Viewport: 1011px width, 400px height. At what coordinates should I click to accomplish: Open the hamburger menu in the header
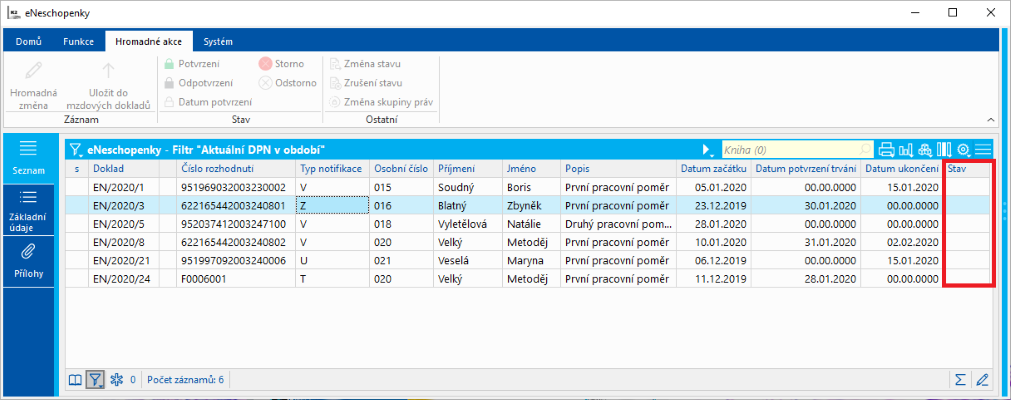[983, 150]
